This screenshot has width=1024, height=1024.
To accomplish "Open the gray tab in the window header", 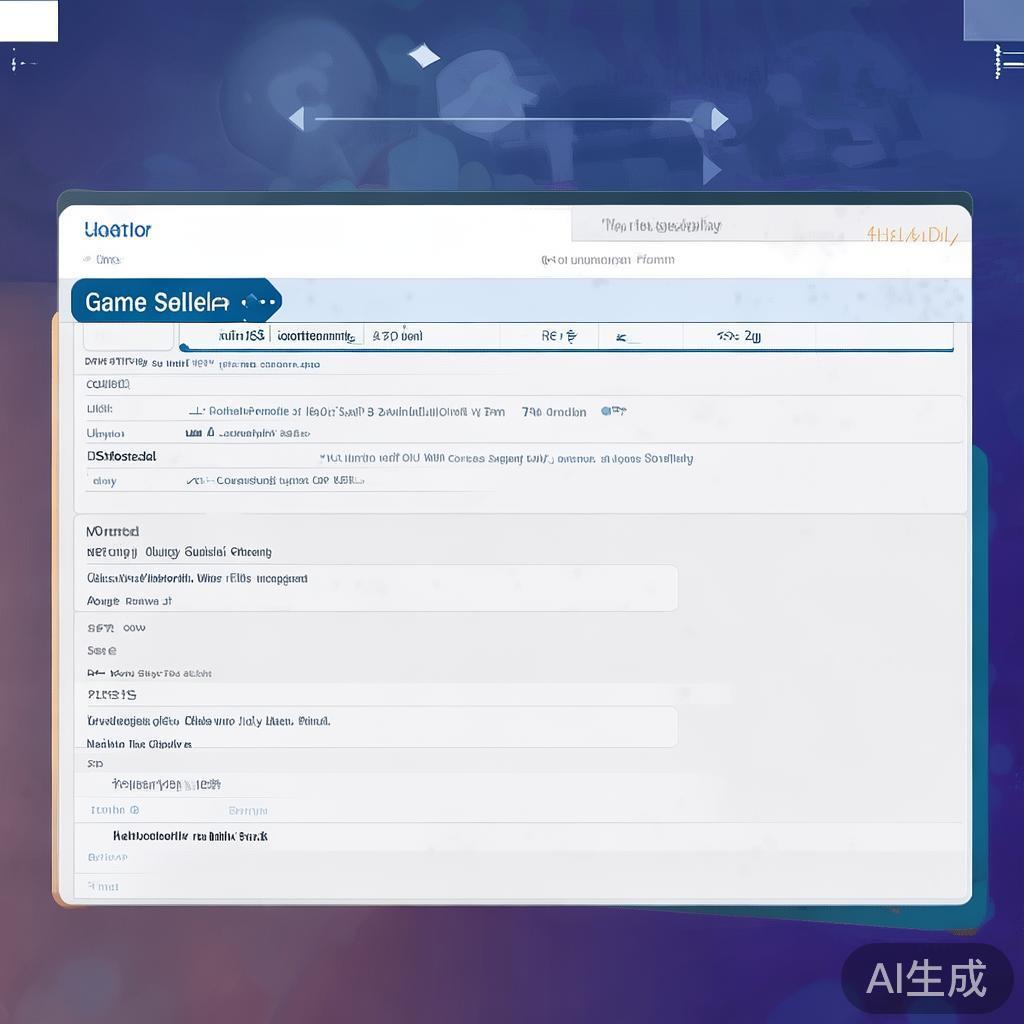I will click(x=660, y=226).
